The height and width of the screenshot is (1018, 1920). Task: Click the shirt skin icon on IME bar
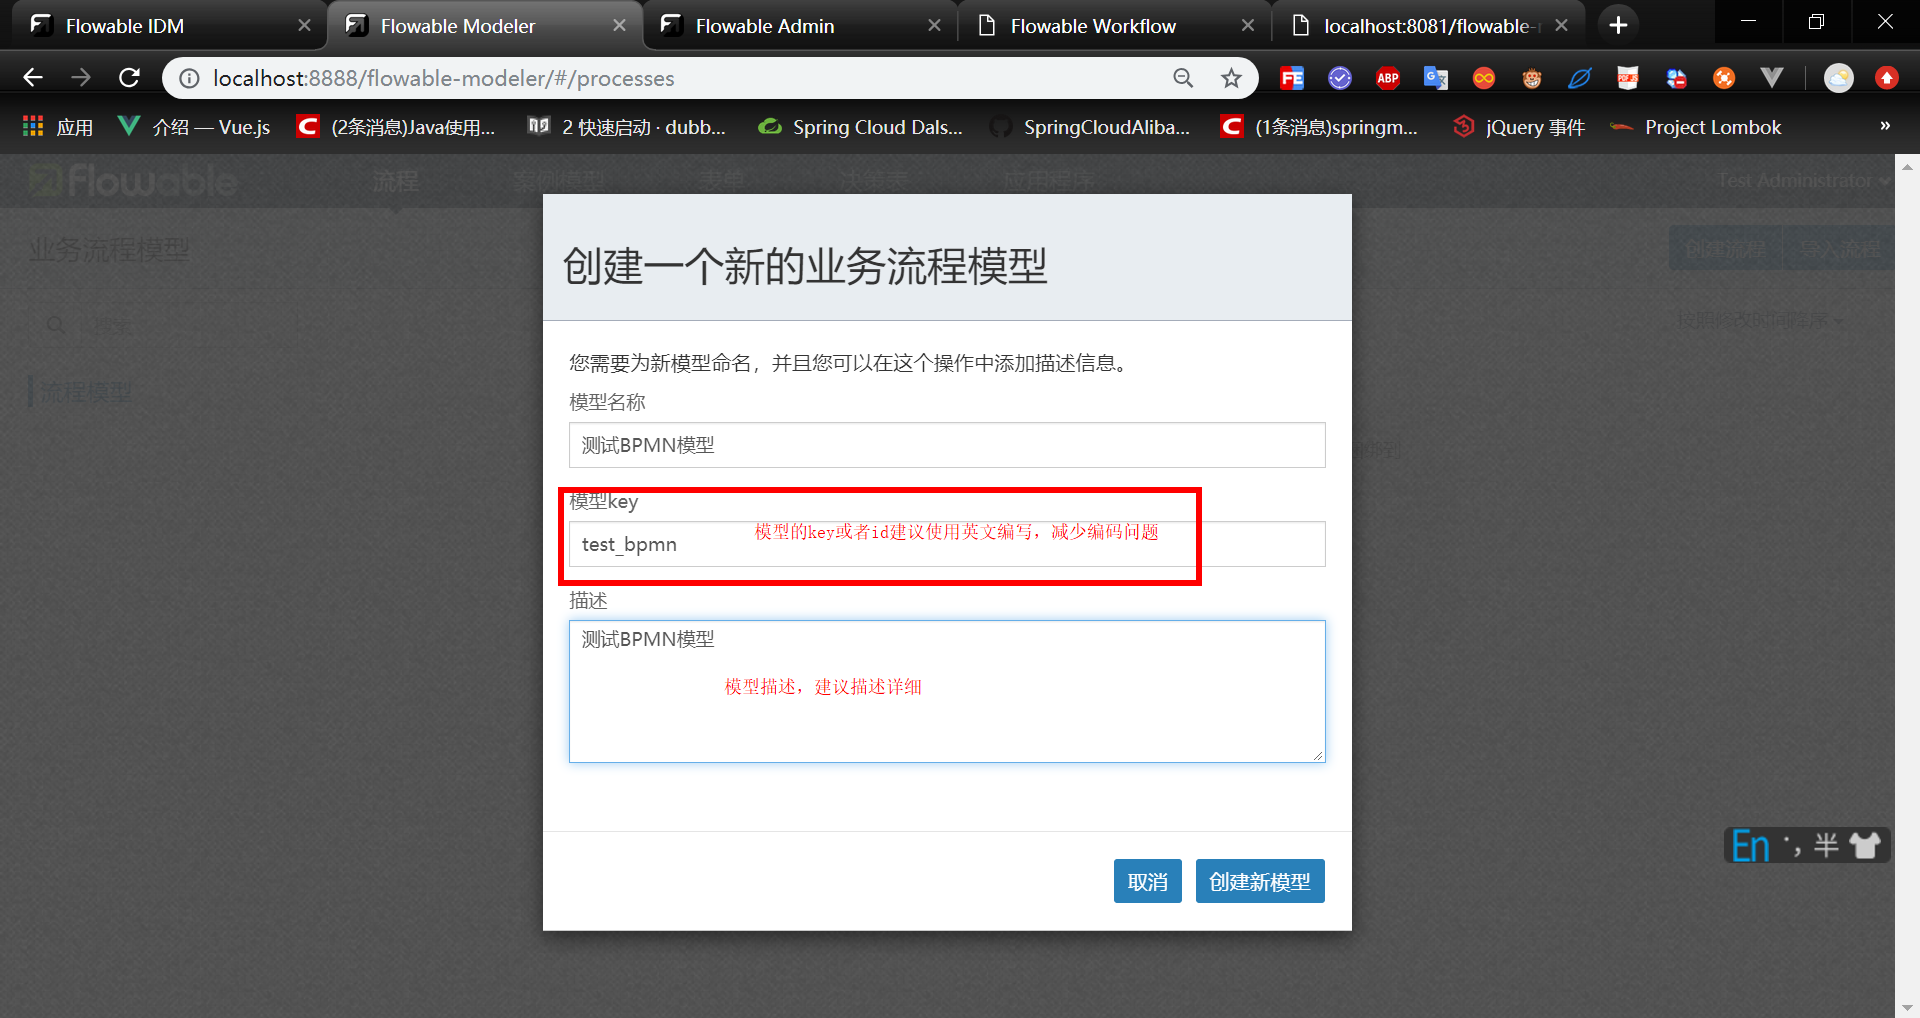pyautogui.click(x=1865, y=846)
